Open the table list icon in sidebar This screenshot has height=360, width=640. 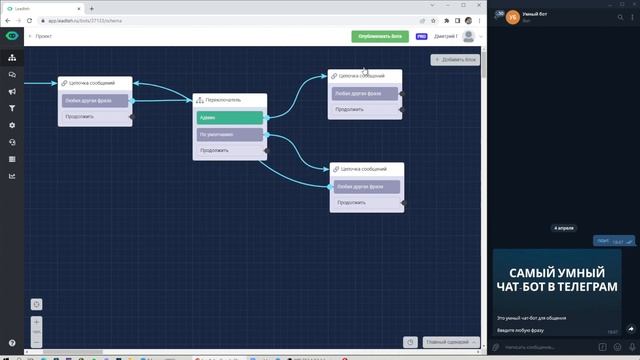[x=12, y=159]
